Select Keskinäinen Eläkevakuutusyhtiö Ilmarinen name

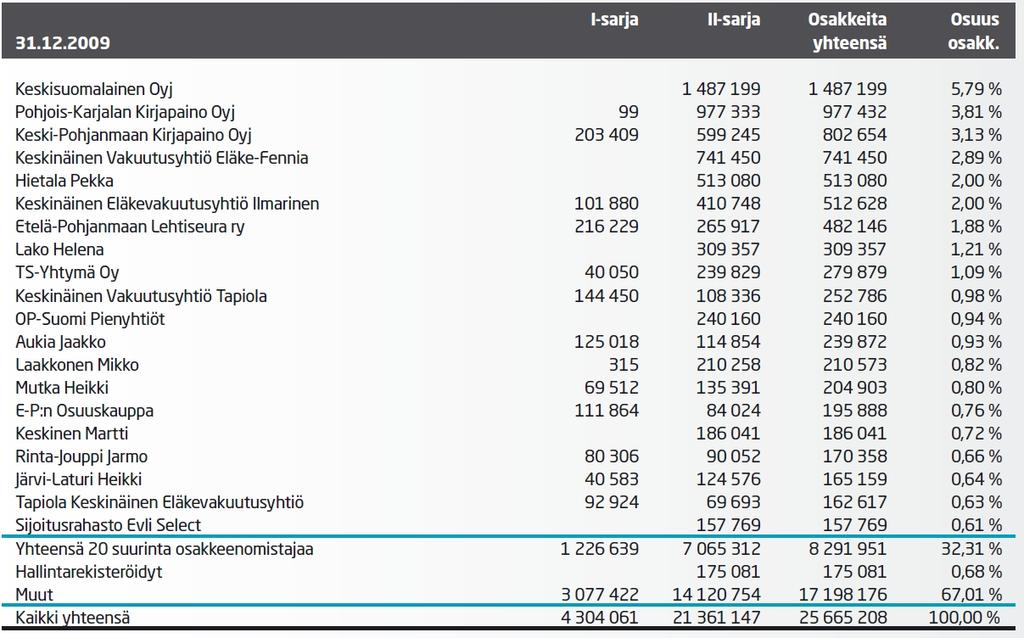click(x=167, y=204)
